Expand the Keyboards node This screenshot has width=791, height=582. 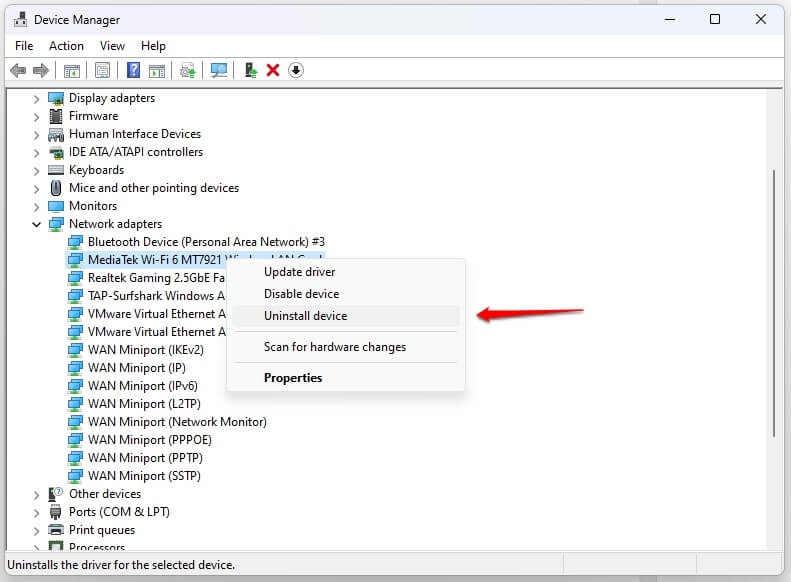pos(36,171)
